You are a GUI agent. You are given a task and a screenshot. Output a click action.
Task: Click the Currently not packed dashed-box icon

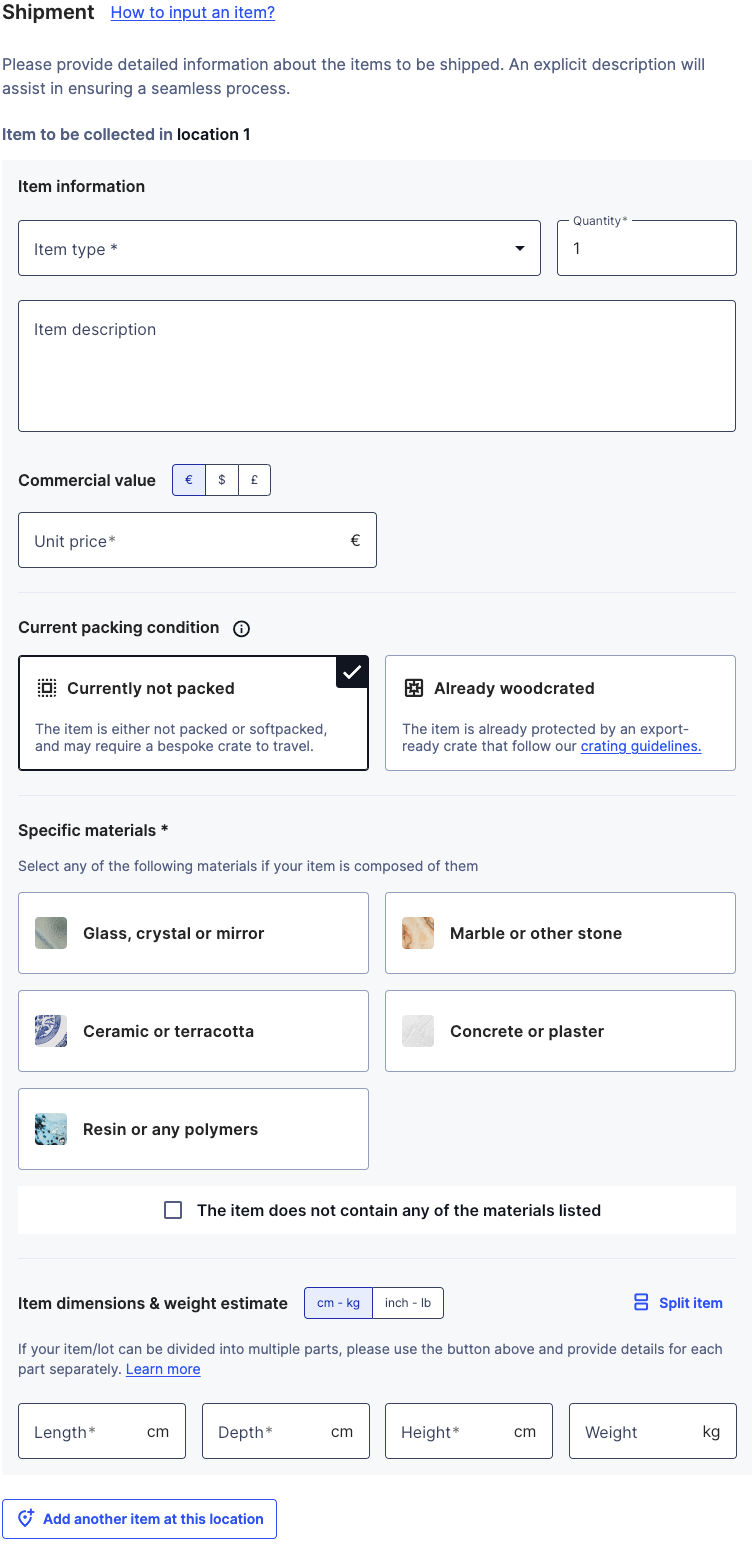[46, 688]
